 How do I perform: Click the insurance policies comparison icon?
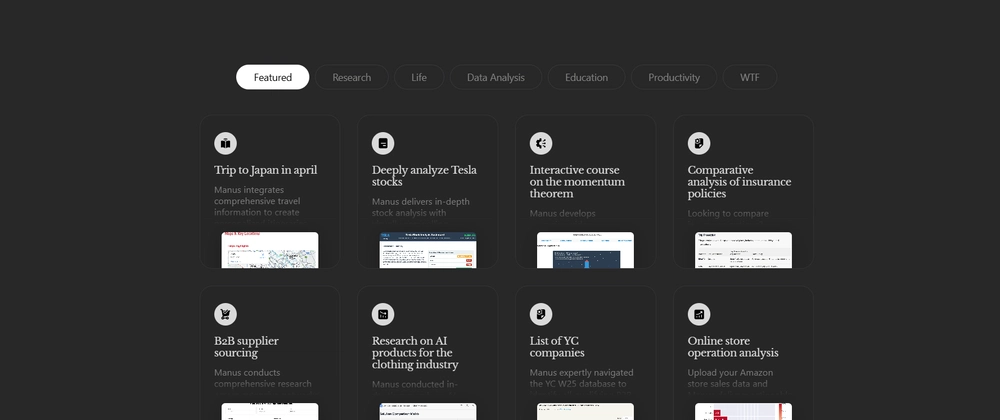pos(699,143)
